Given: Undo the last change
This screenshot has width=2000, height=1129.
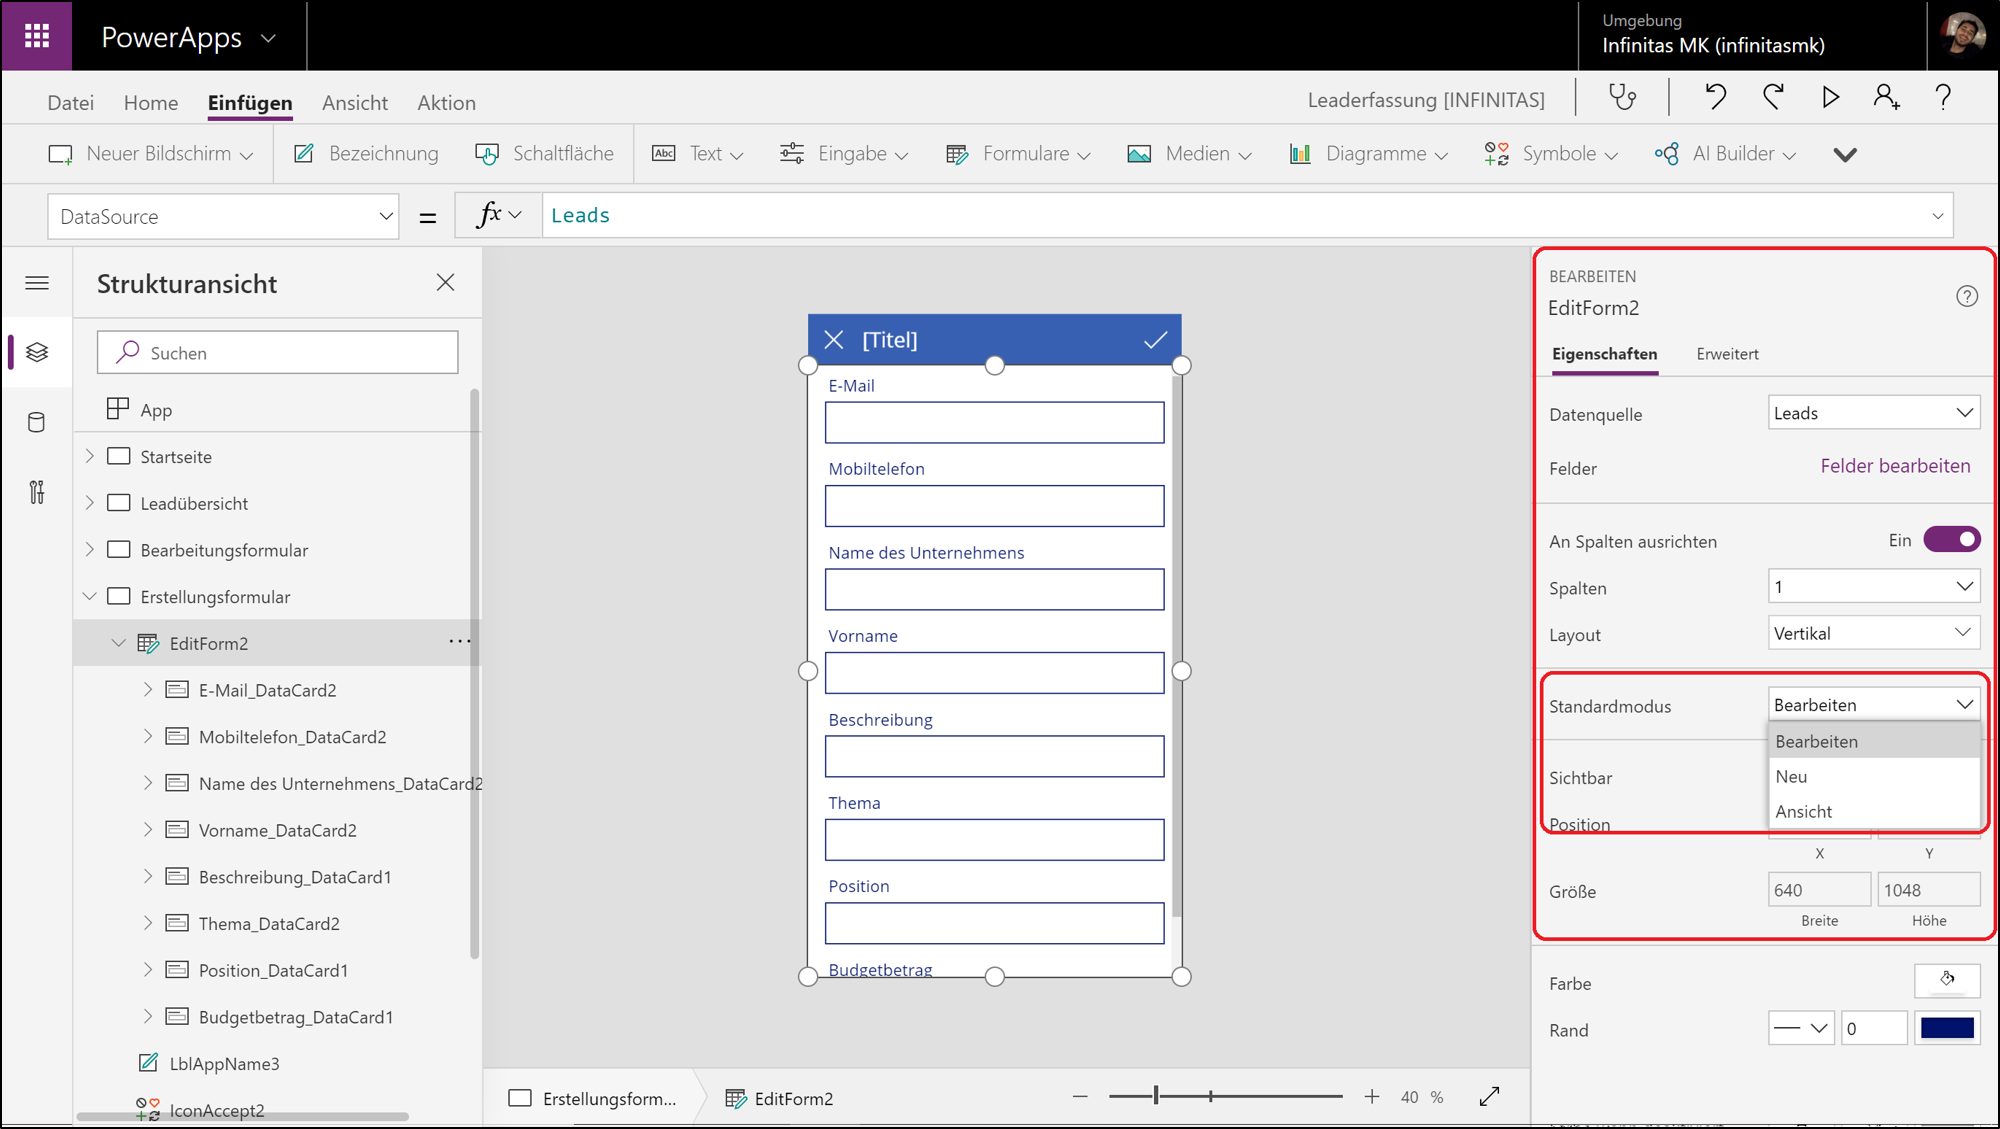Looking at the screenshot, I should click(x=1714, y=97).
